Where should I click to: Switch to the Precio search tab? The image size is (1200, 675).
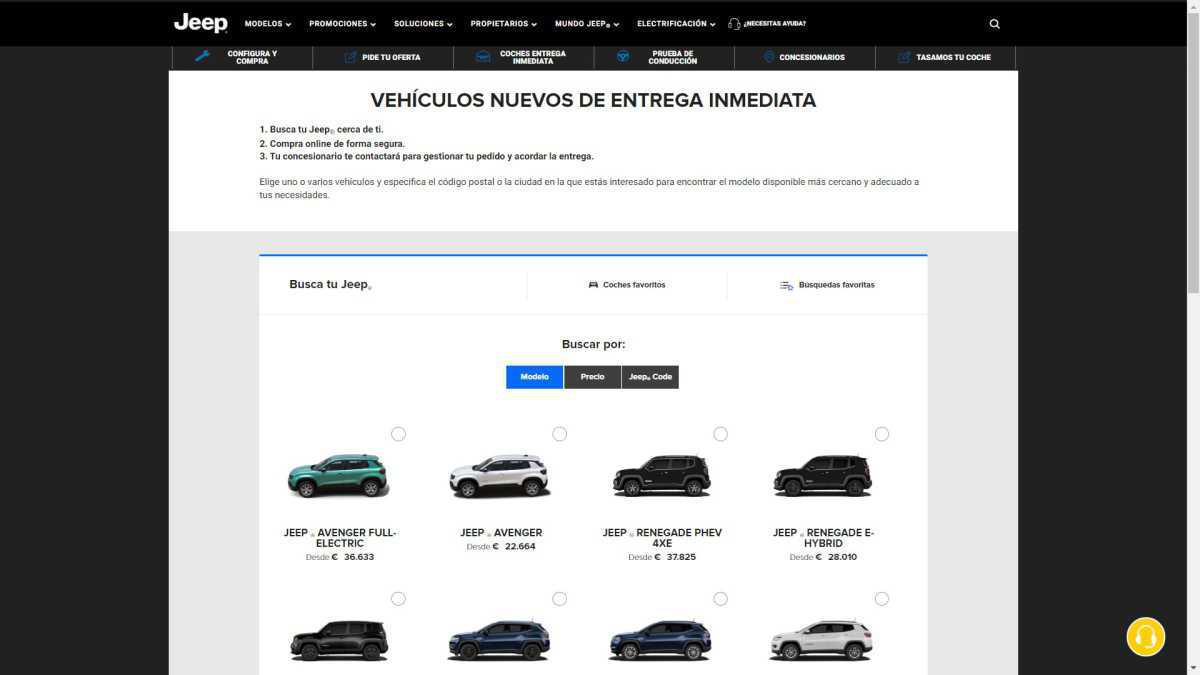pos(592,377)
